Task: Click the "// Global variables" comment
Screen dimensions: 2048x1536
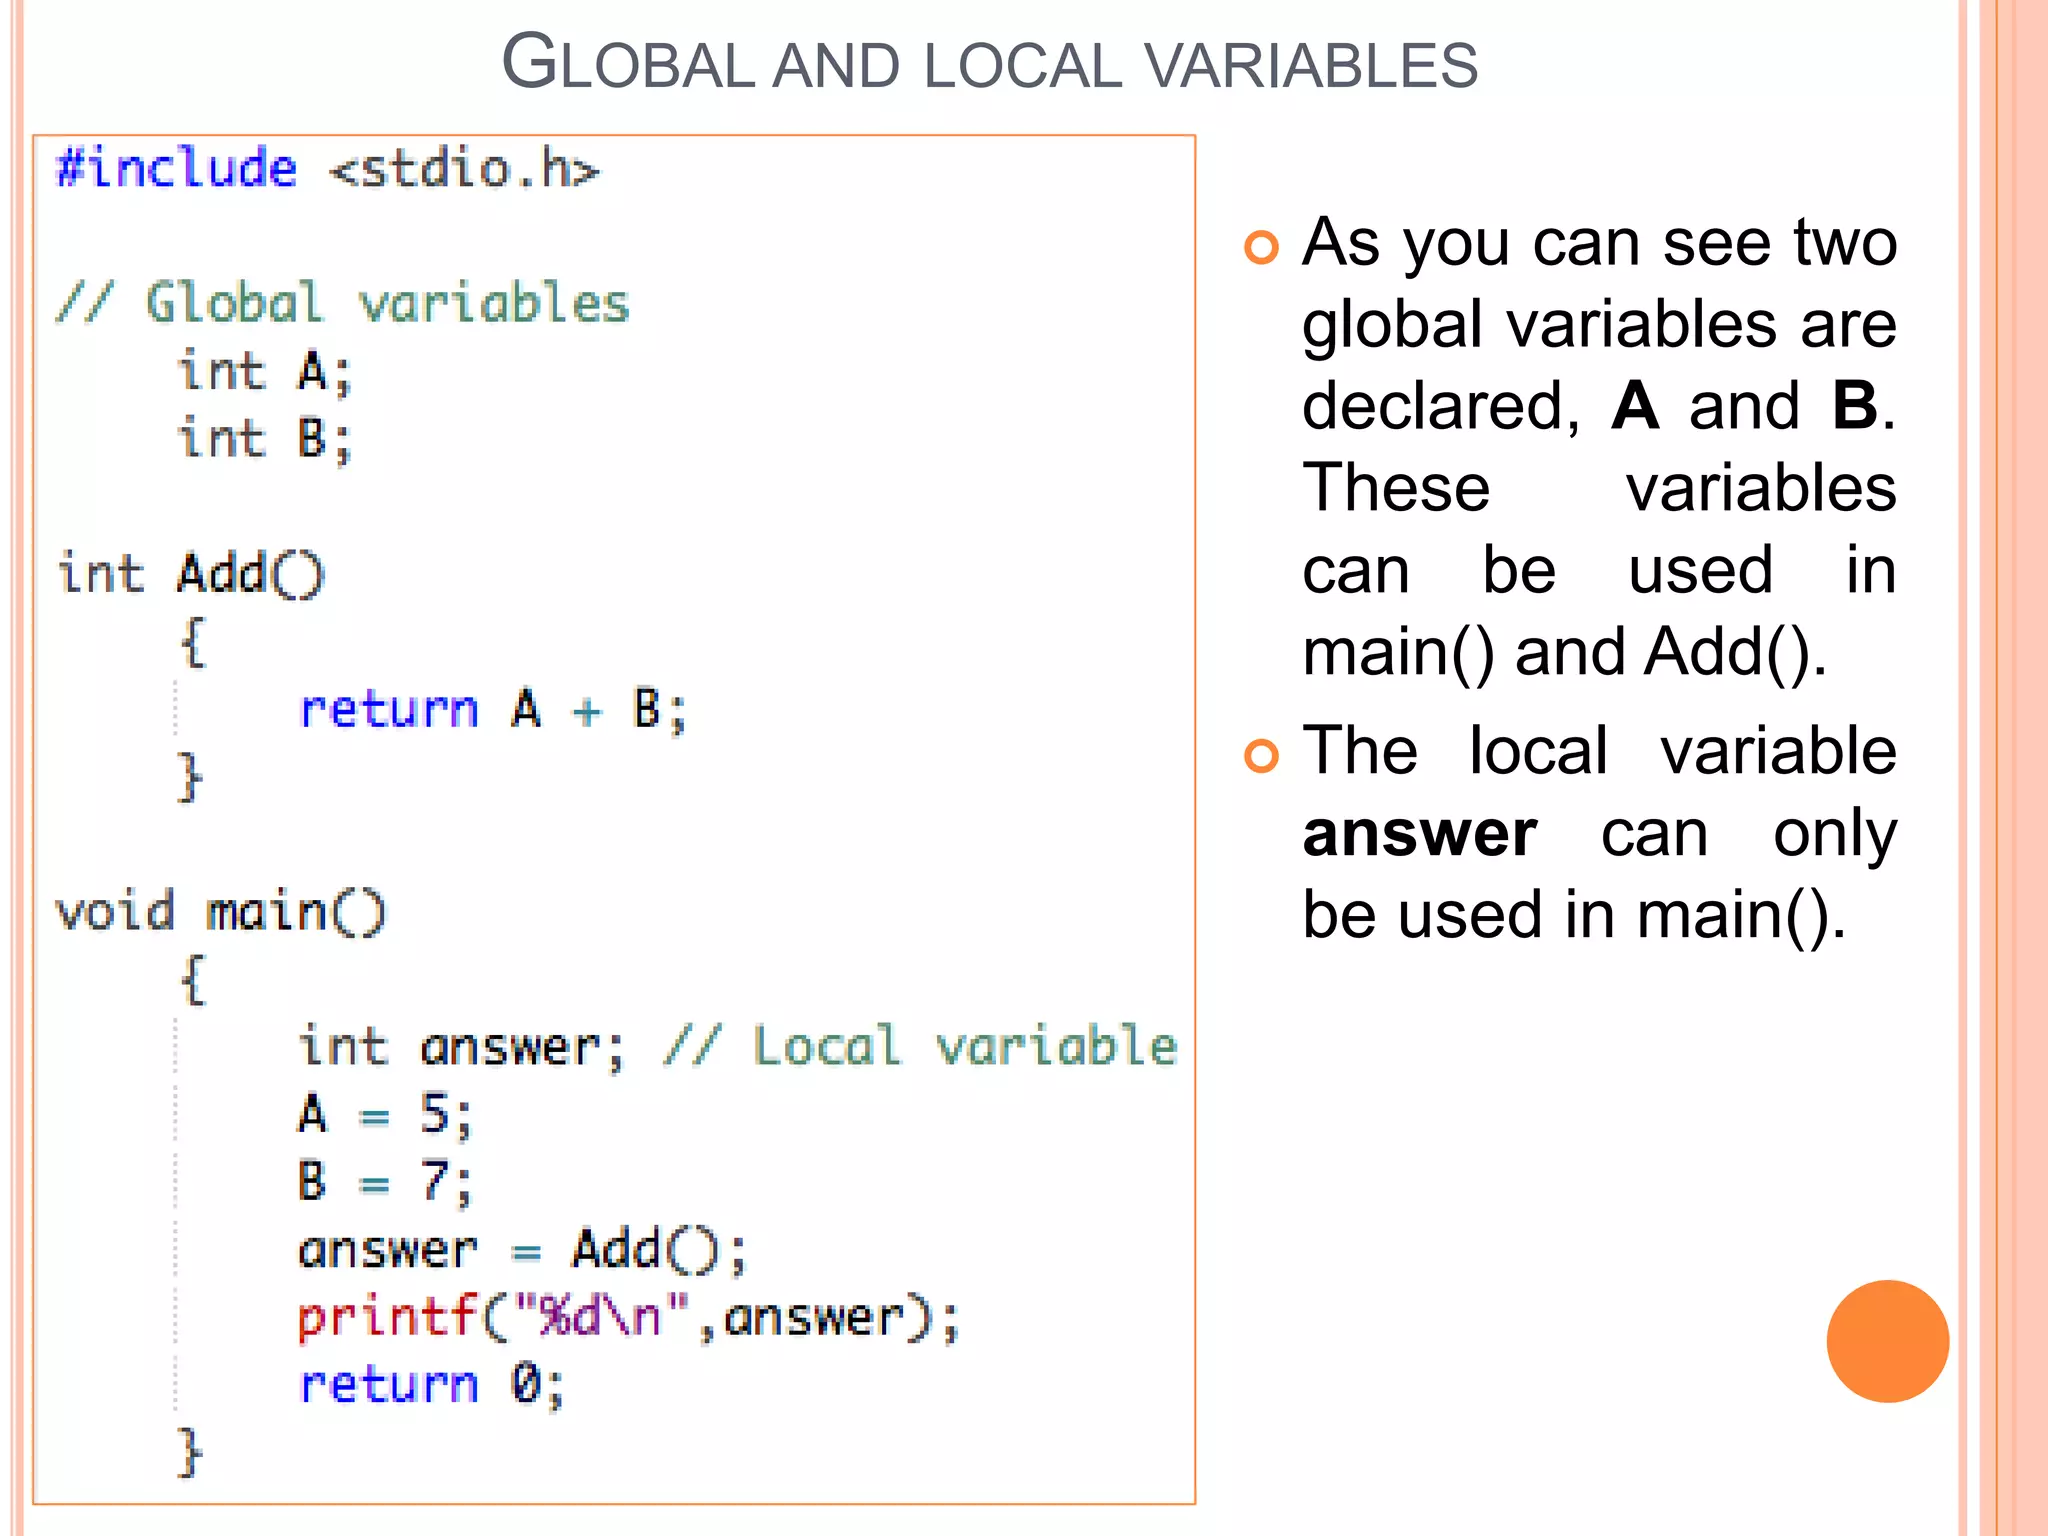Action: click(343, 303)
